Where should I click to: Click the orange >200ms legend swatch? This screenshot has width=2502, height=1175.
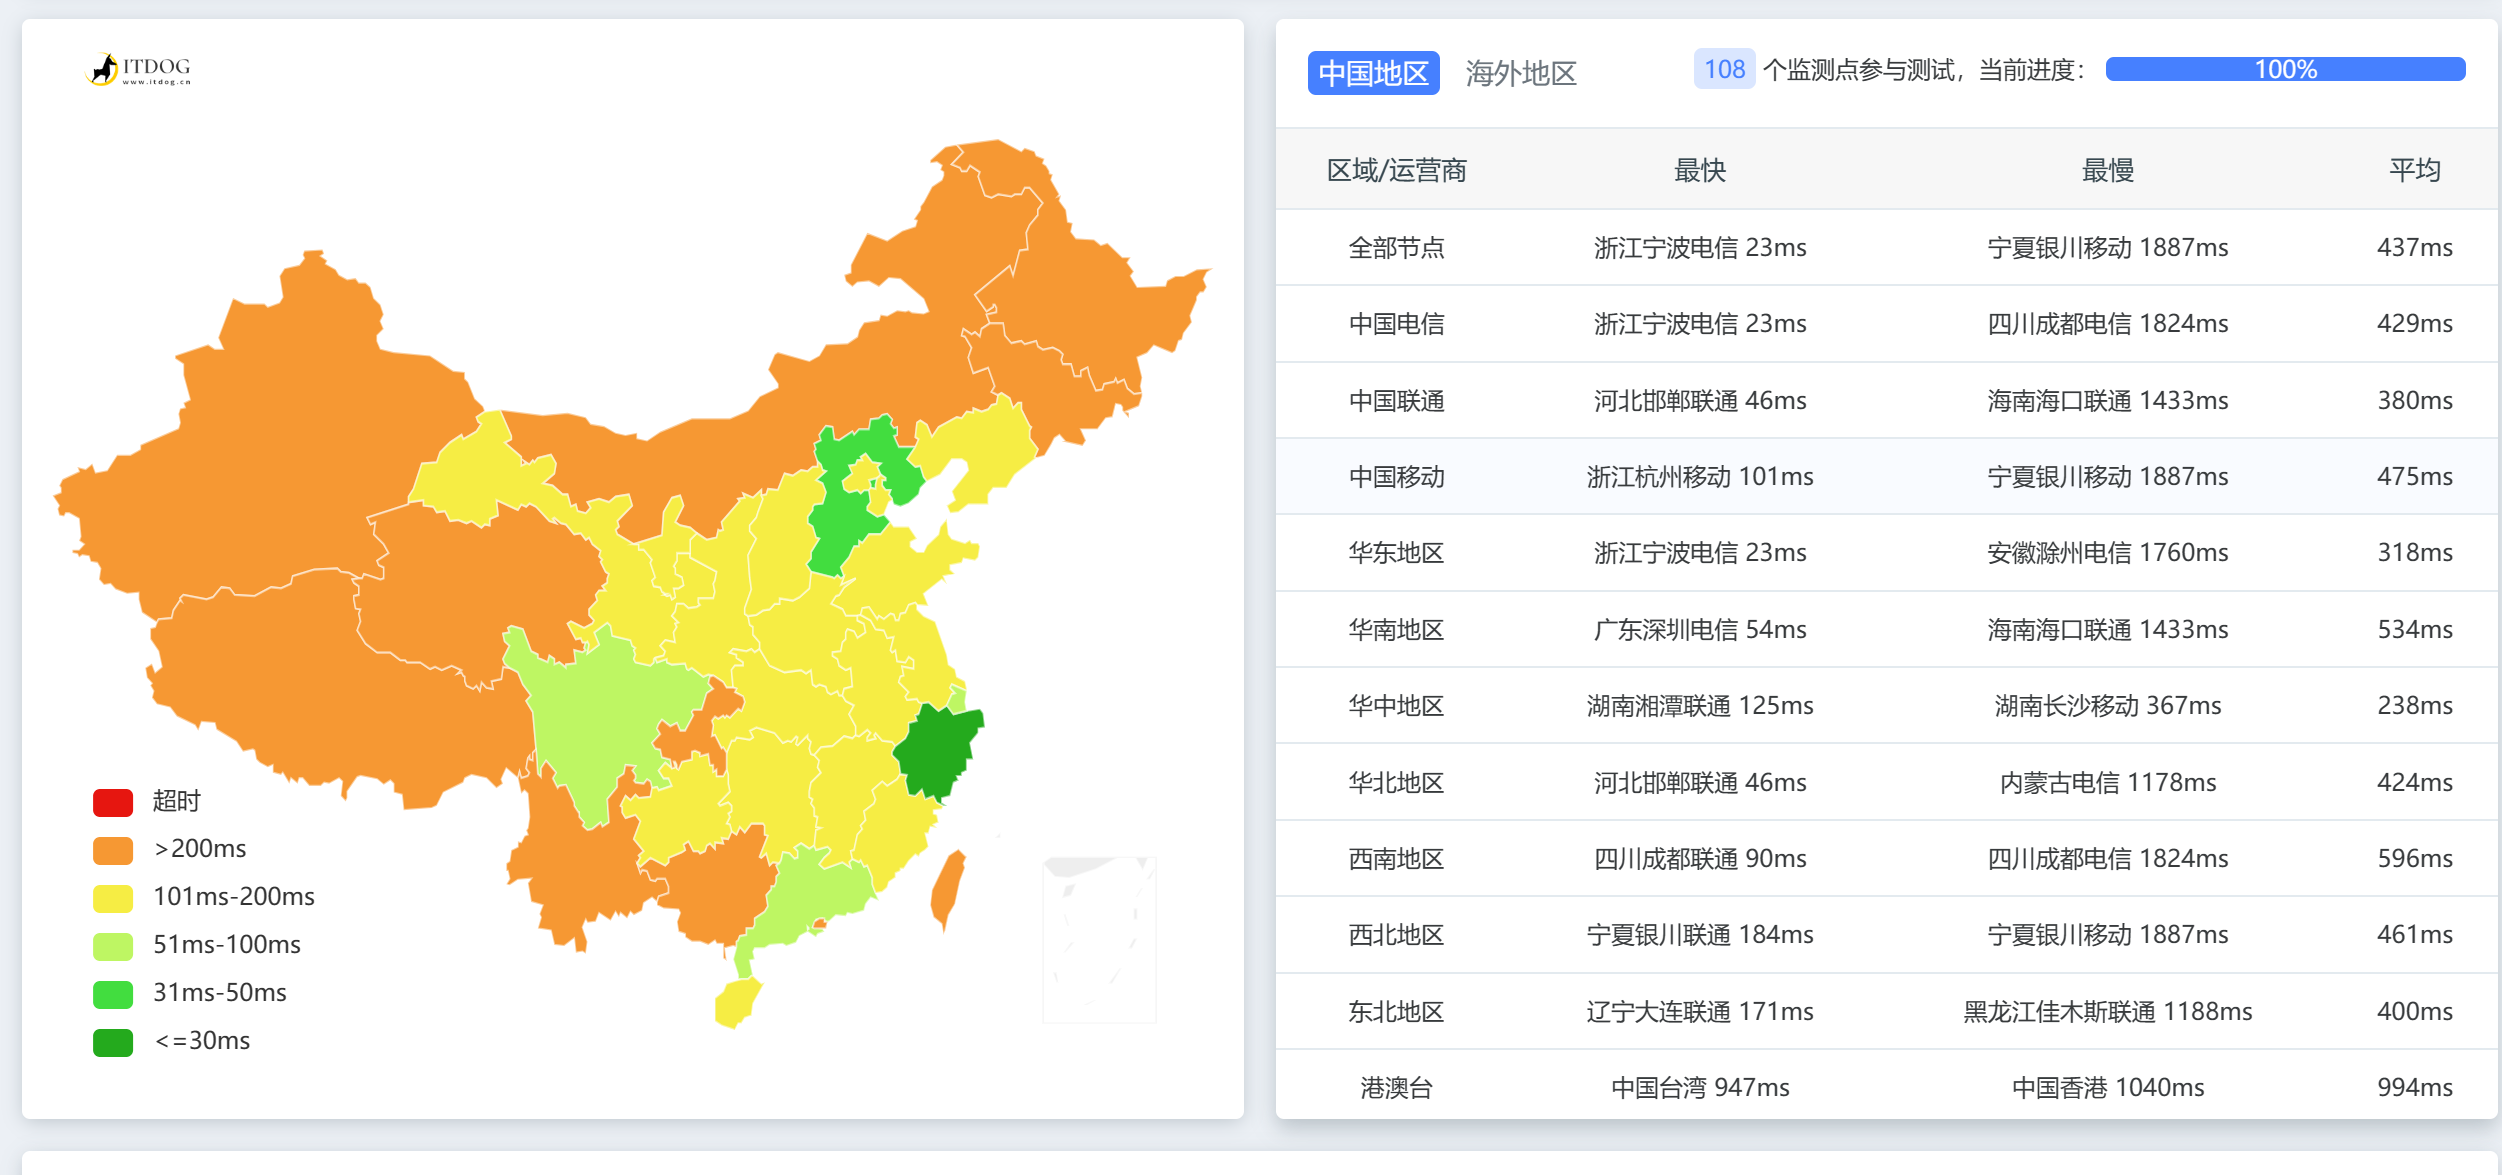(112, 849)
